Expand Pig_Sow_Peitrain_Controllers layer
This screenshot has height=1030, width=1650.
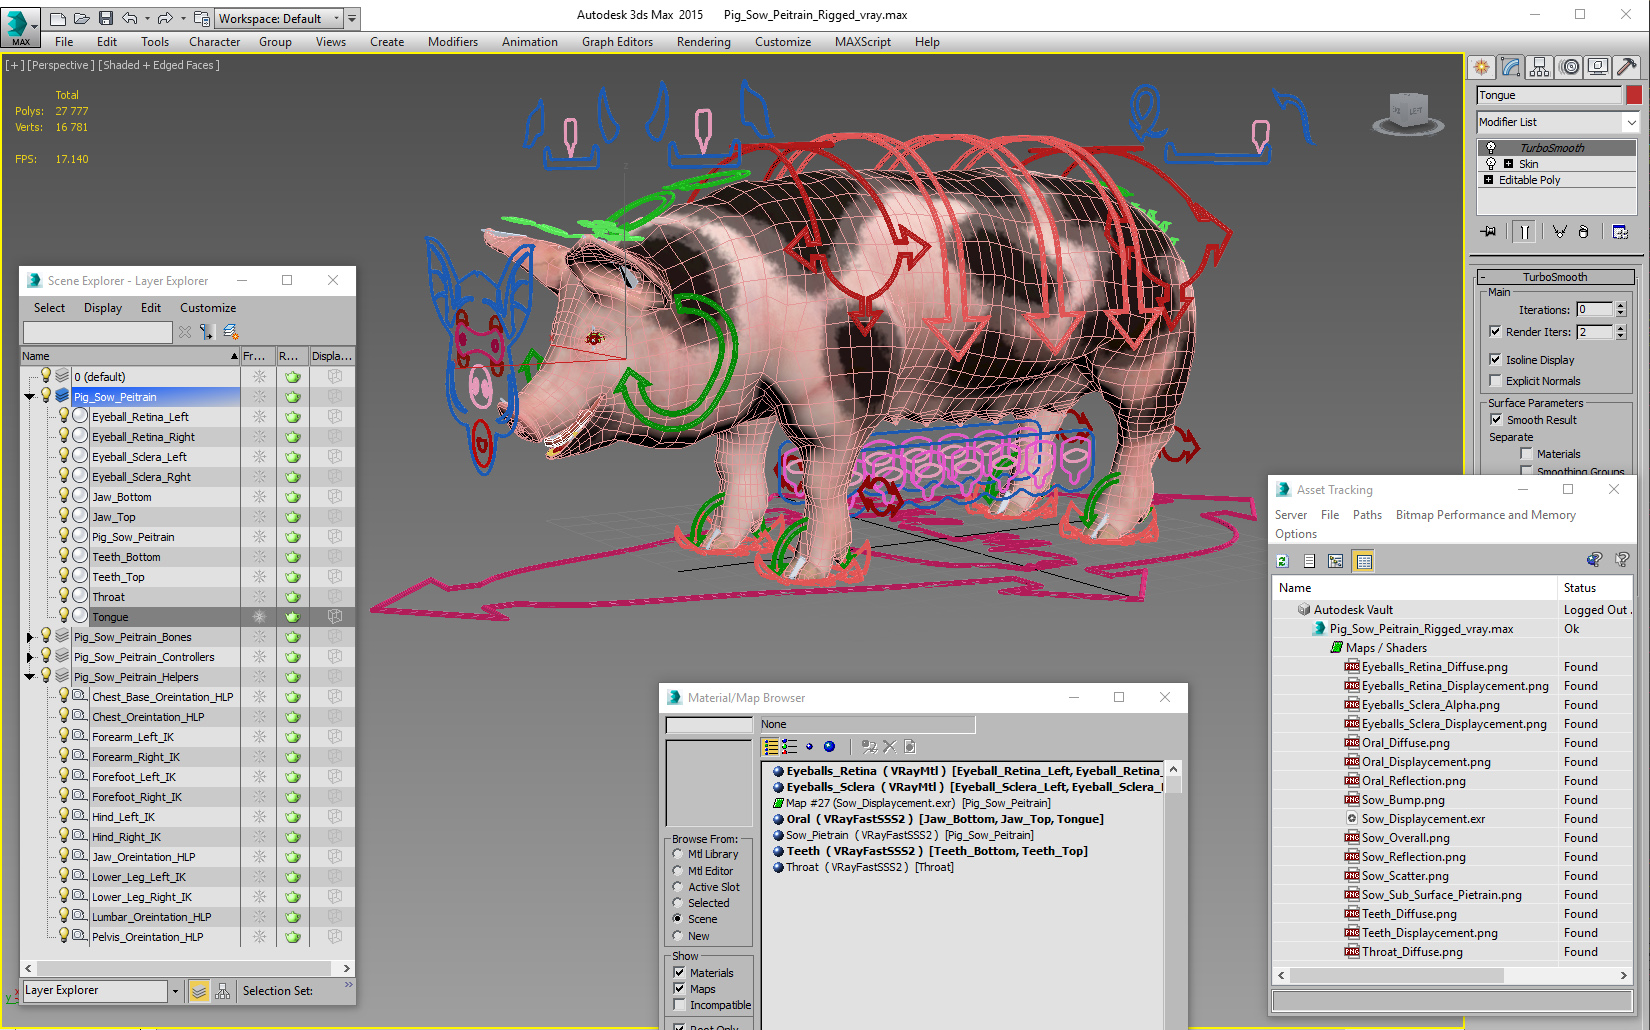[29, 657]
